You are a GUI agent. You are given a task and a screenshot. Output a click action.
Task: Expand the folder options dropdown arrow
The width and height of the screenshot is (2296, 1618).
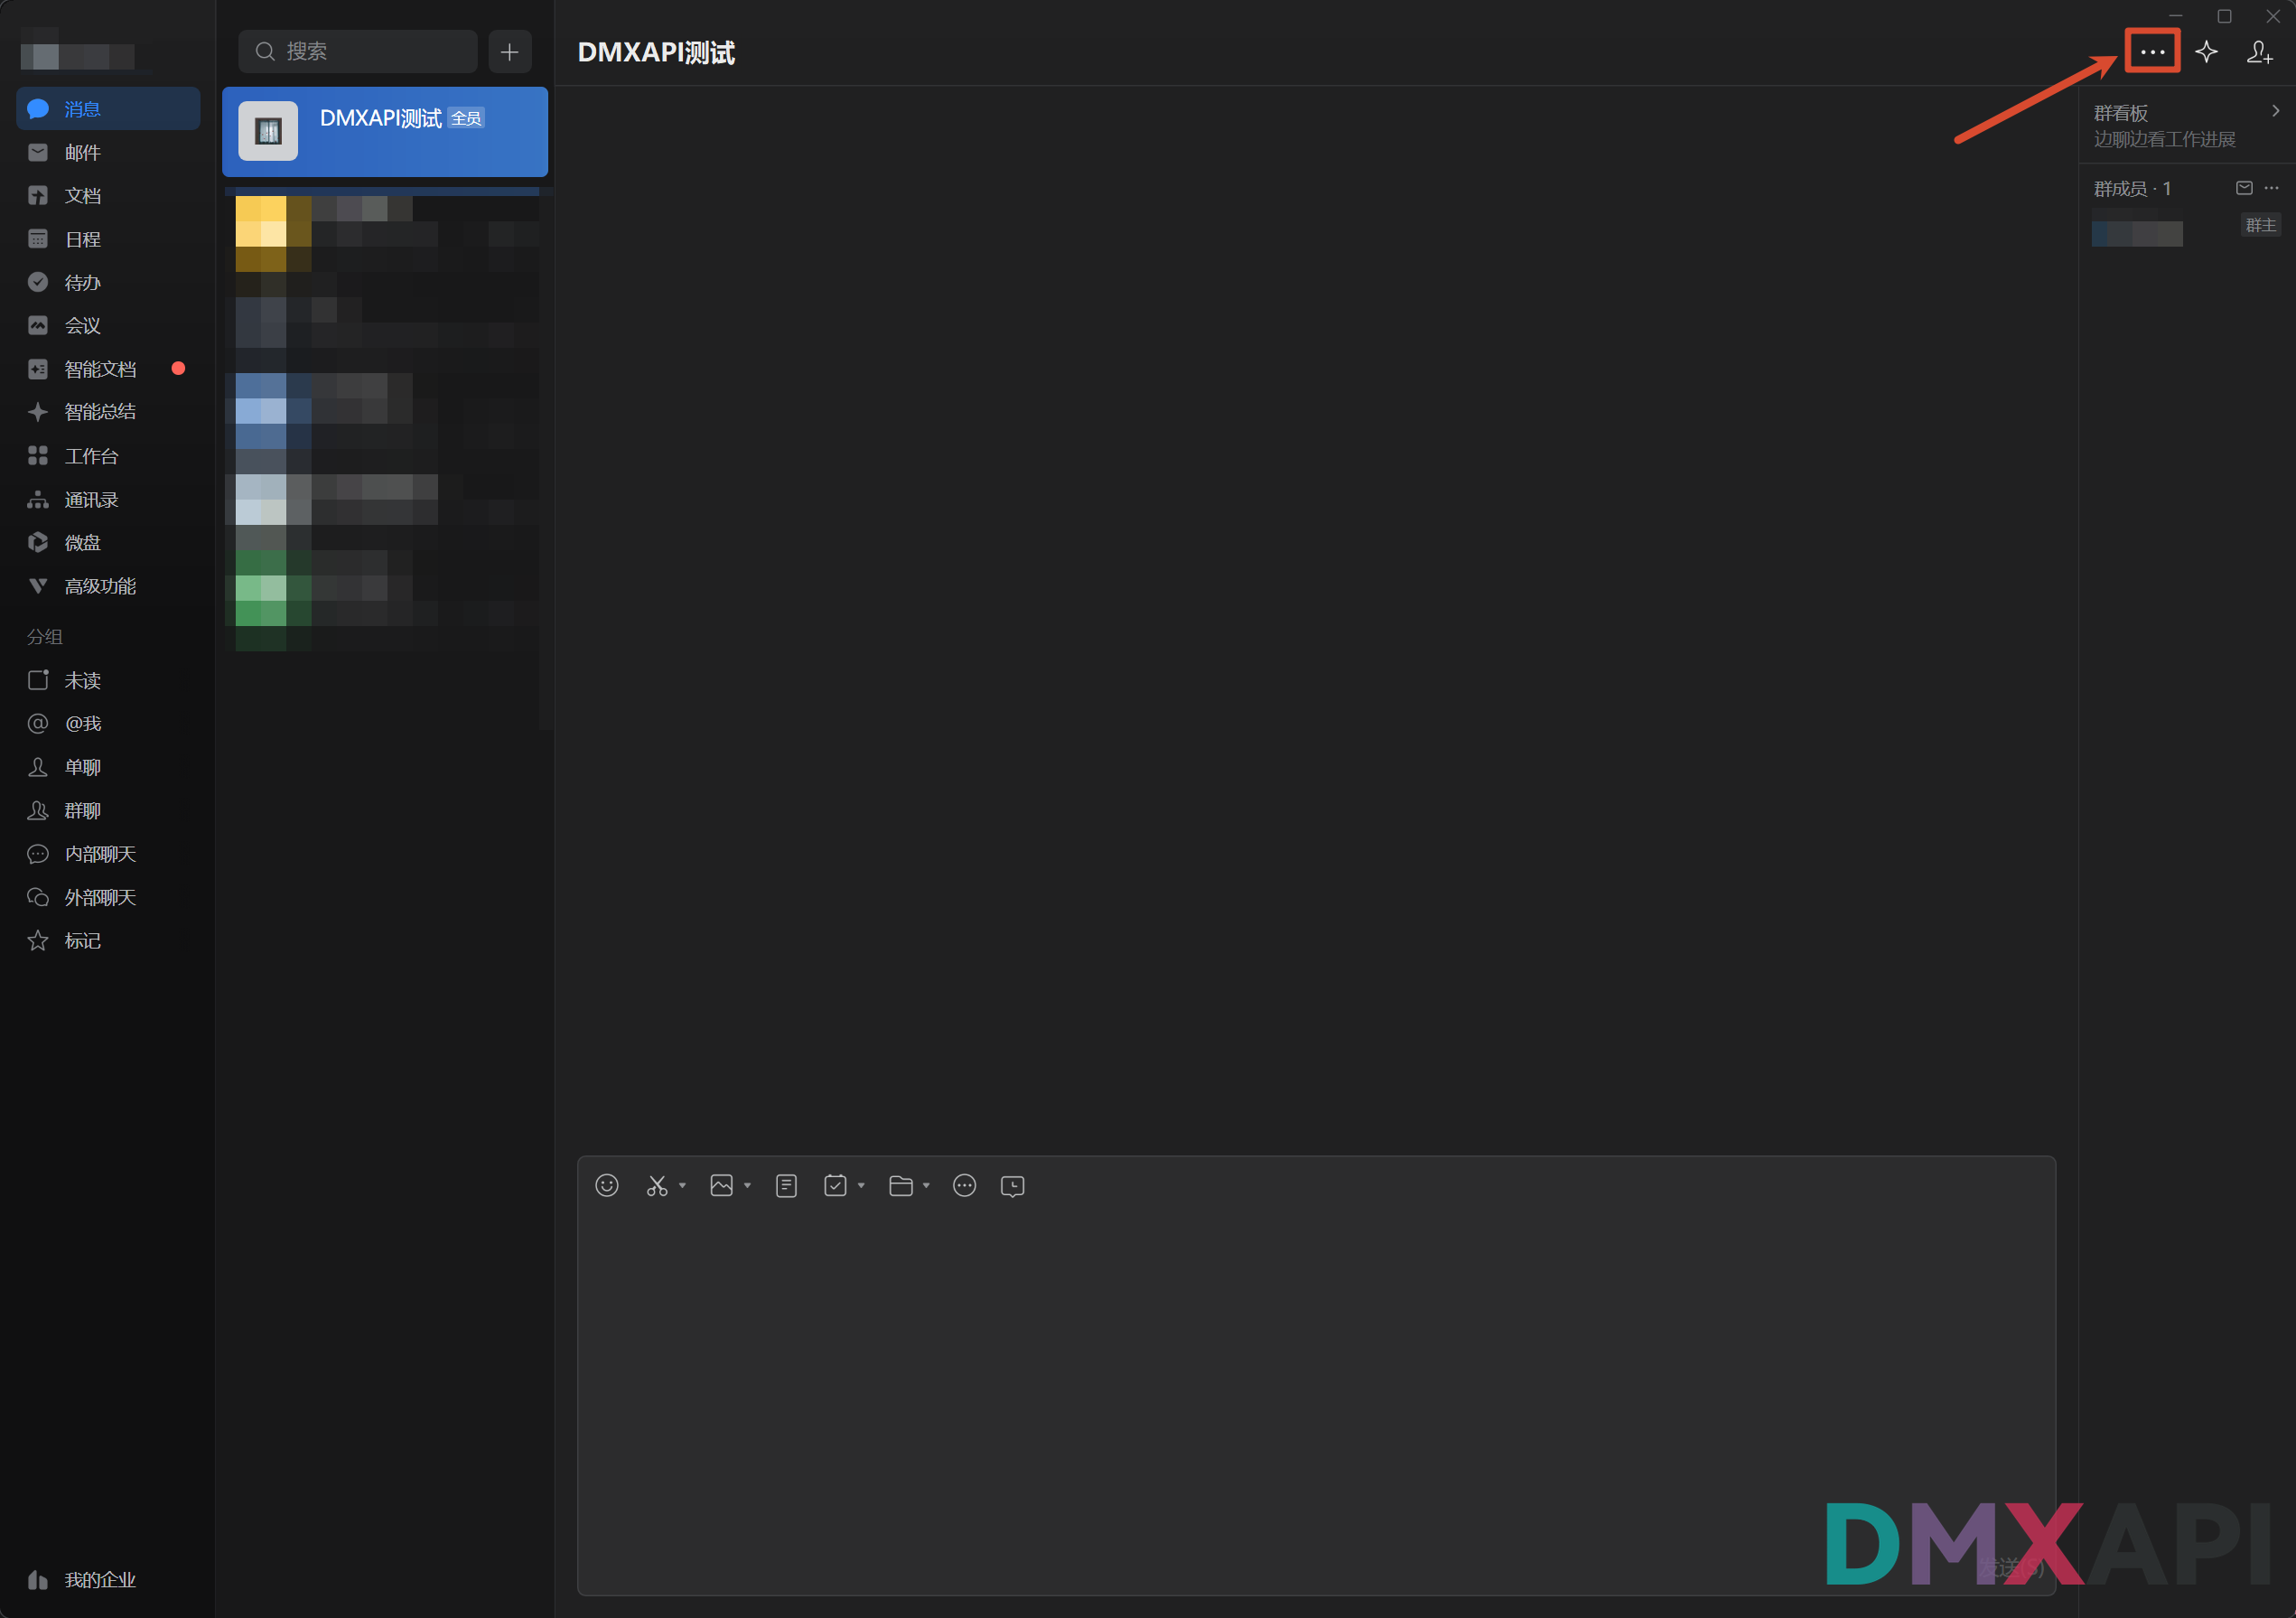[x=926, y=1186]
